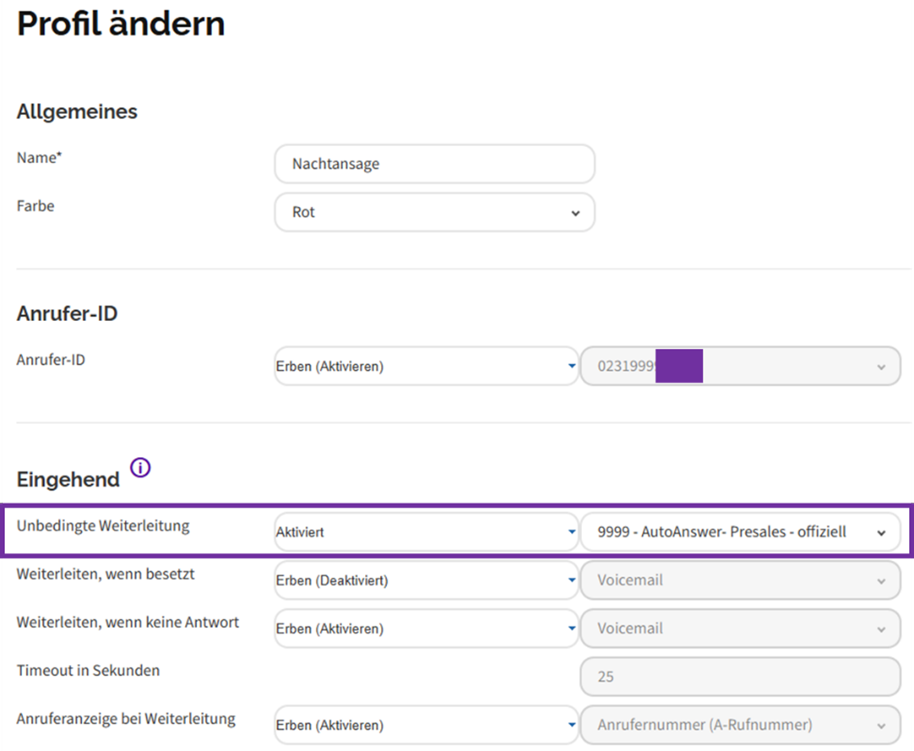
Task: Open the Voicemail target dropdown for keine Antwort
Action: (740, 629)
